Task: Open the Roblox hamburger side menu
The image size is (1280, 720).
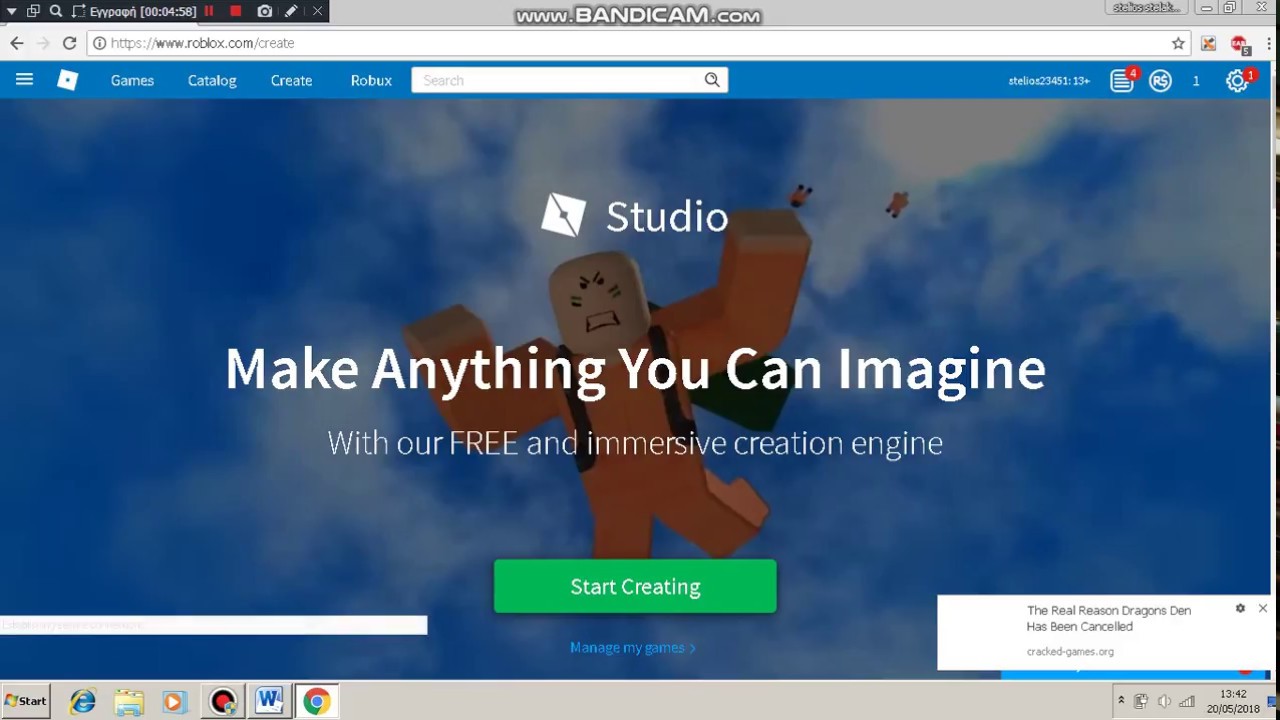Action: coord(24,80)
